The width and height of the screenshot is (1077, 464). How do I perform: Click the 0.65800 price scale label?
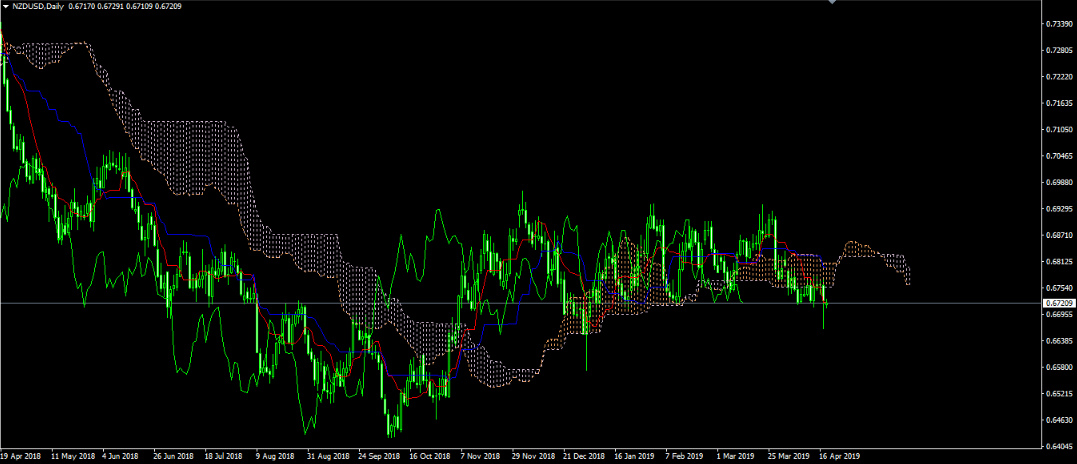(1057, 367)
